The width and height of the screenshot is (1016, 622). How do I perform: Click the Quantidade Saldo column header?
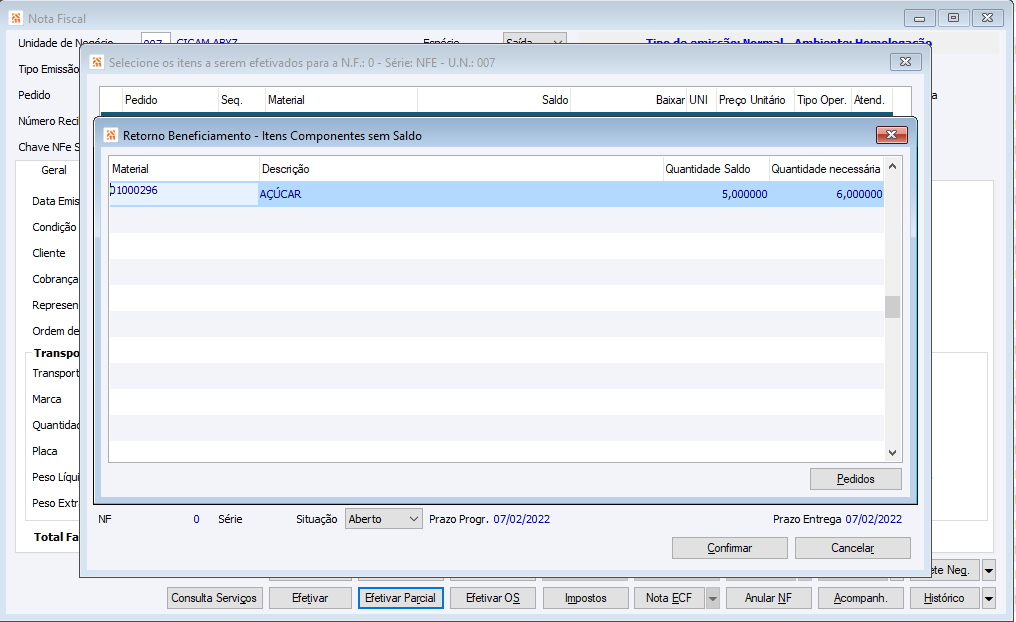[x=716, y=169]
